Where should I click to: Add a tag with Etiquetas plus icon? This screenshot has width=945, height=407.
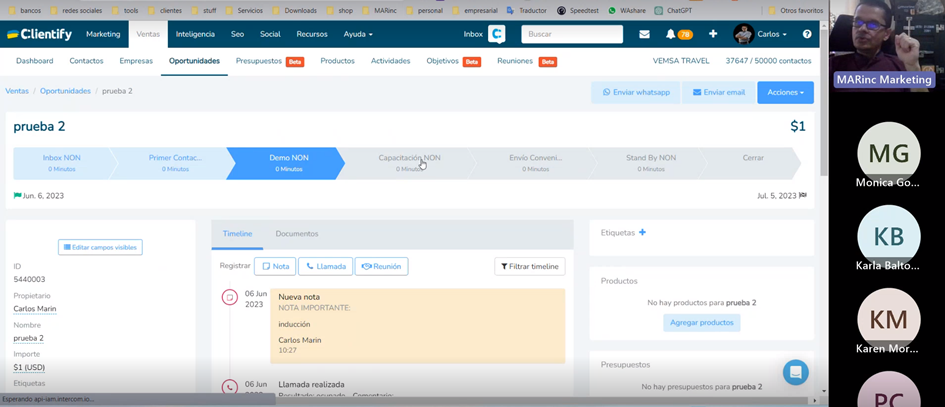point(642,232)
